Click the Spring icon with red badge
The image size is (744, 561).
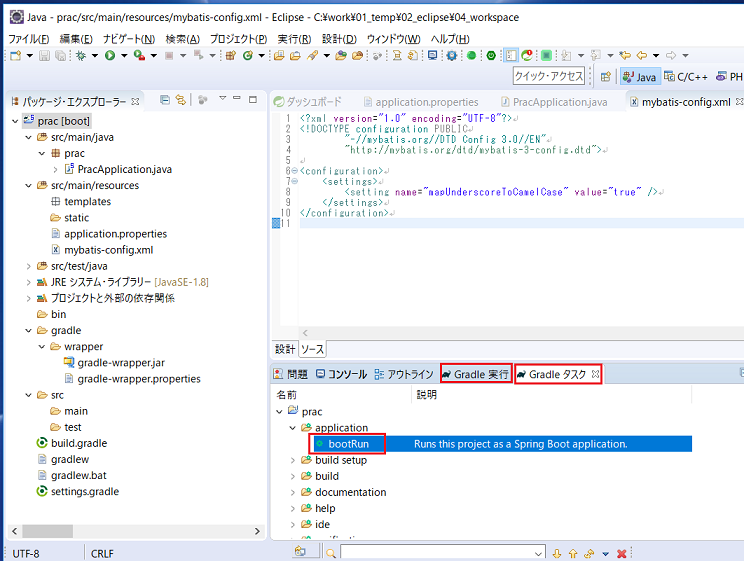527,56
